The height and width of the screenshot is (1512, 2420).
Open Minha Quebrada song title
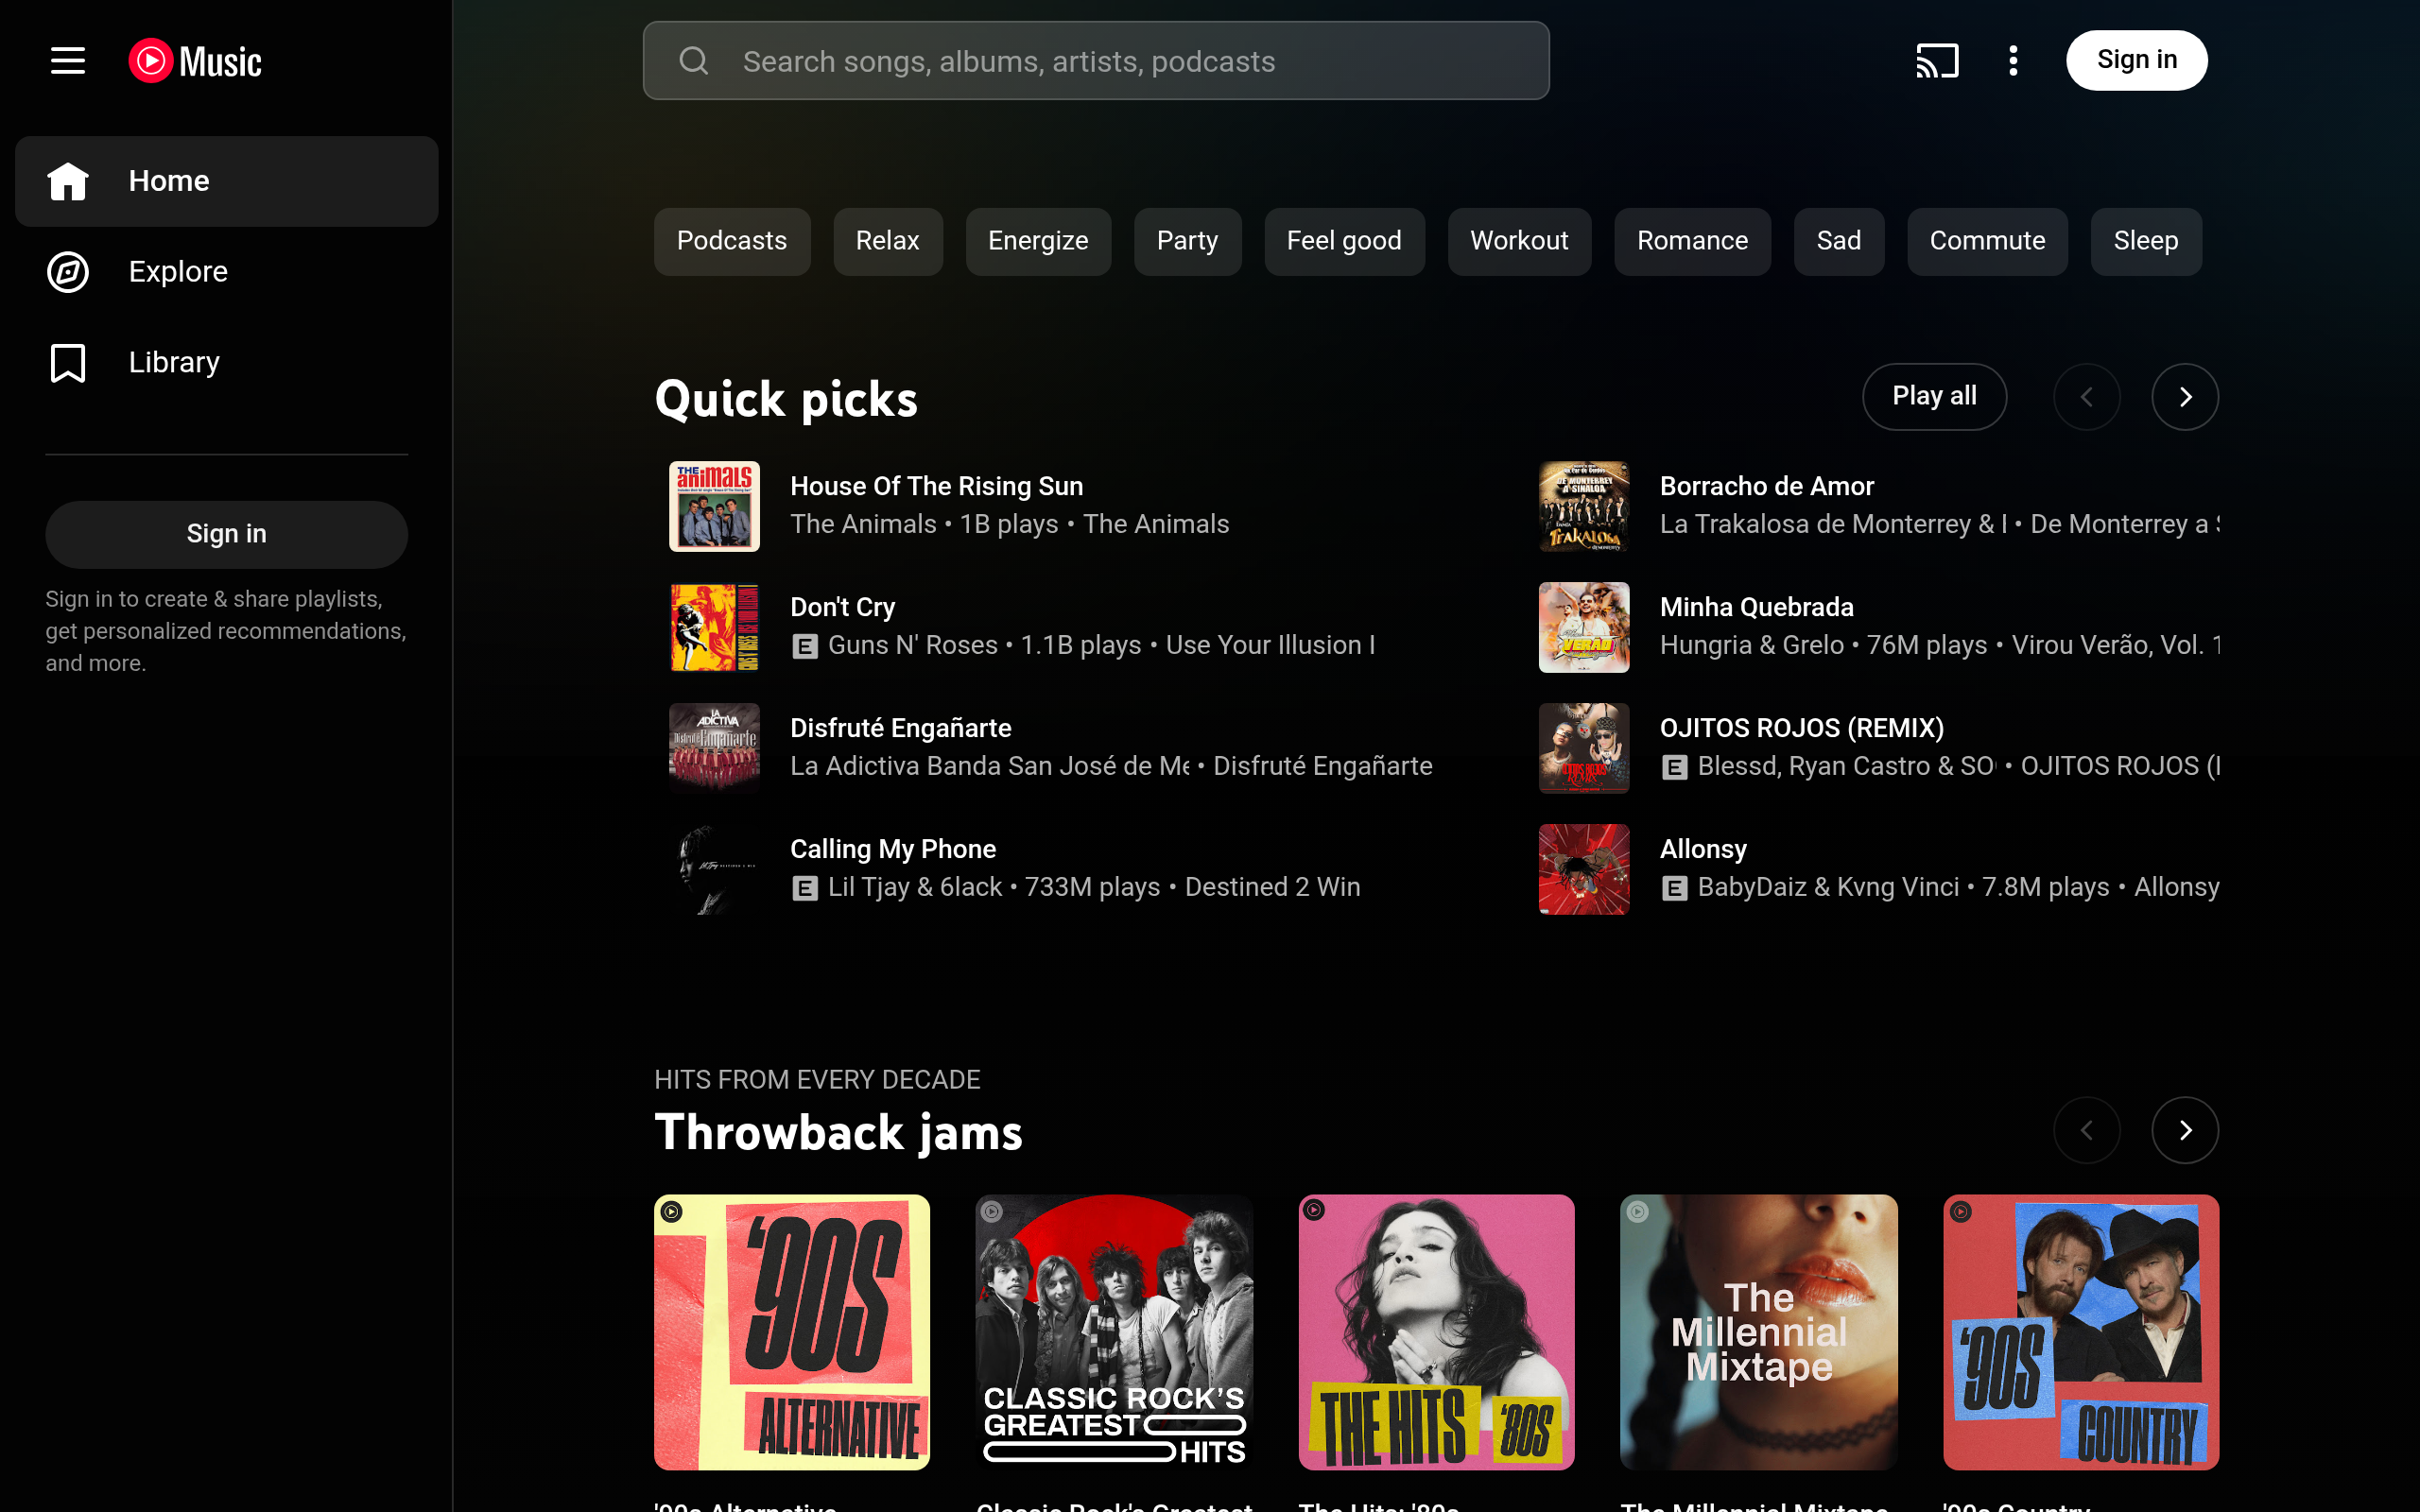pos(1756,607)
